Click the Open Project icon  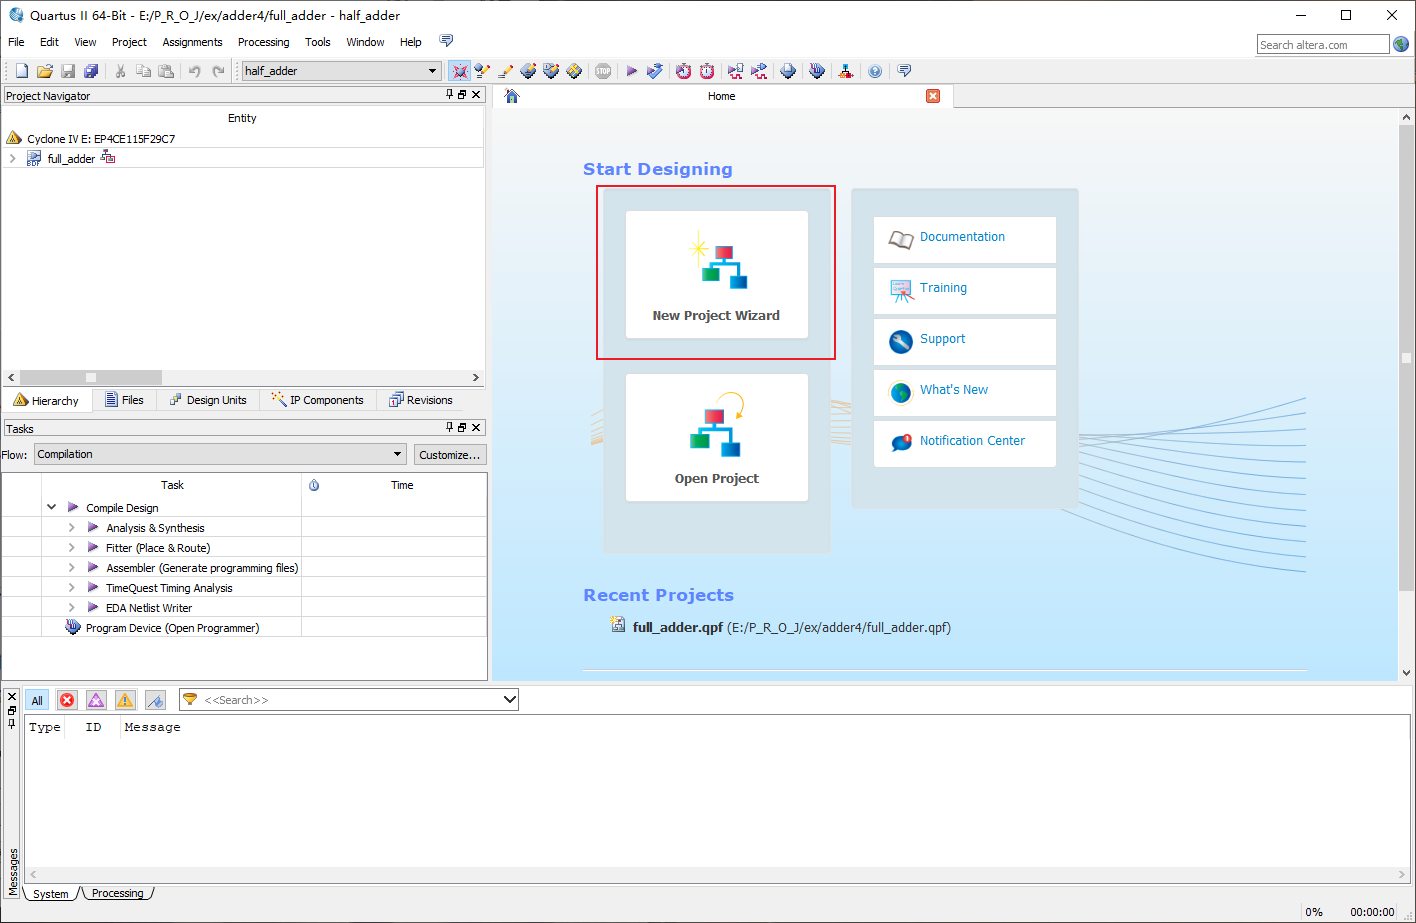(716, 438)
